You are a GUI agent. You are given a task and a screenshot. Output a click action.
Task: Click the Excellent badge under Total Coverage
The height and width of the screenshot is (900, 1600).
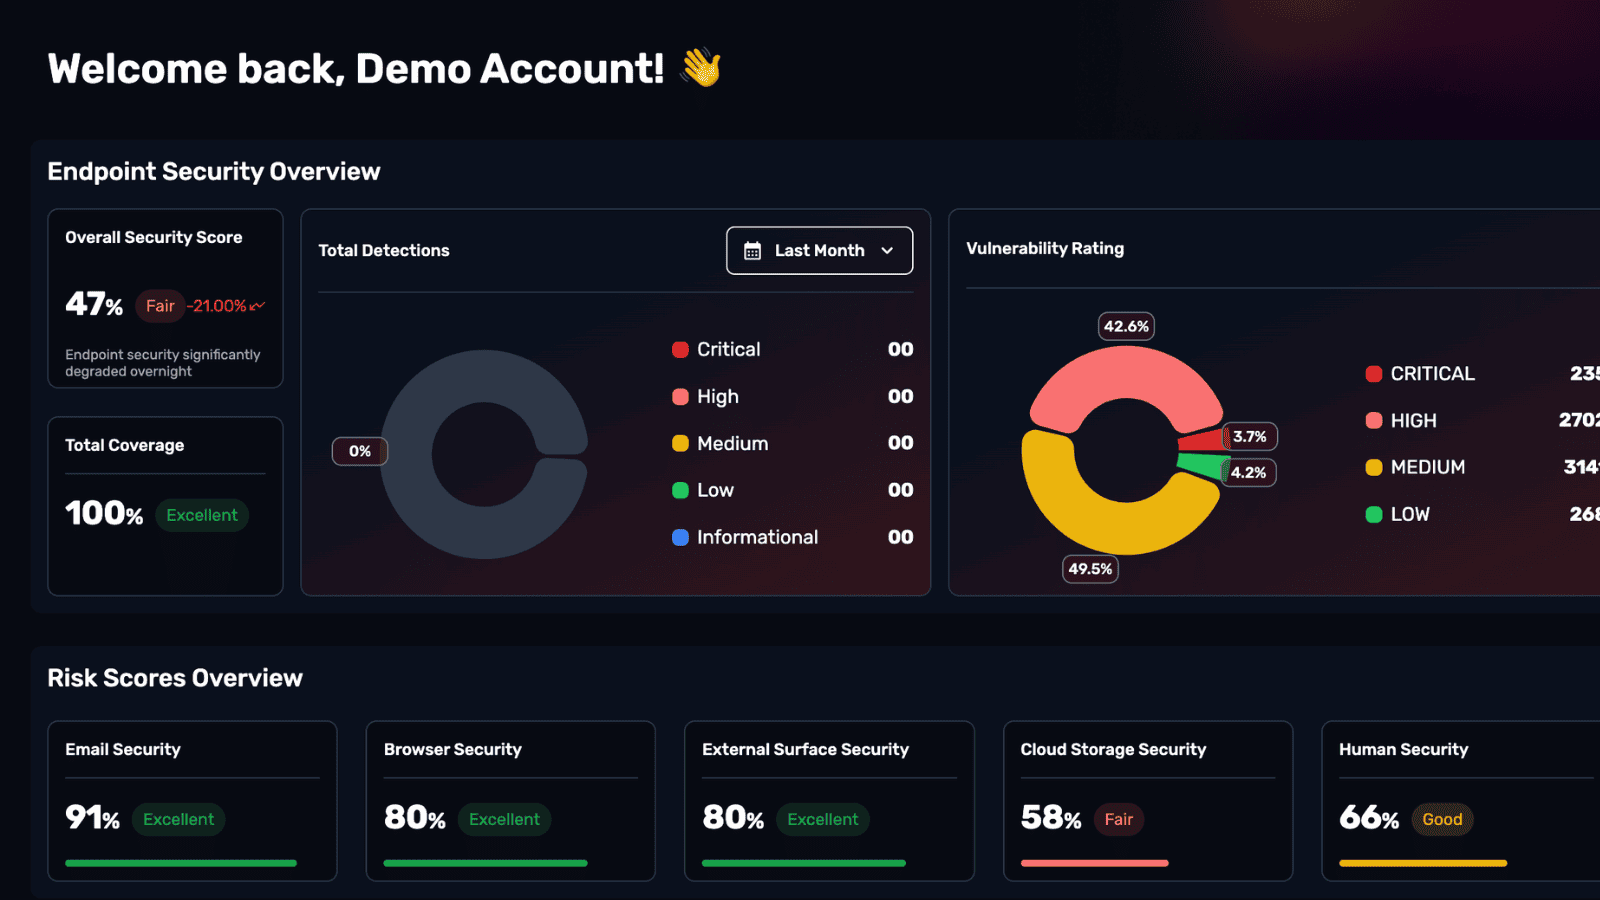coord(202,515)
